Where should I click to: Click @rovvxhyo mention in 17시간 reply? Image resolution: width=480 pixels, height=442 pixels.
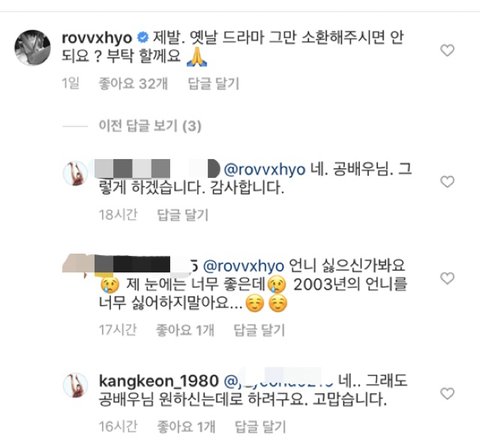(x=244, y=266)
